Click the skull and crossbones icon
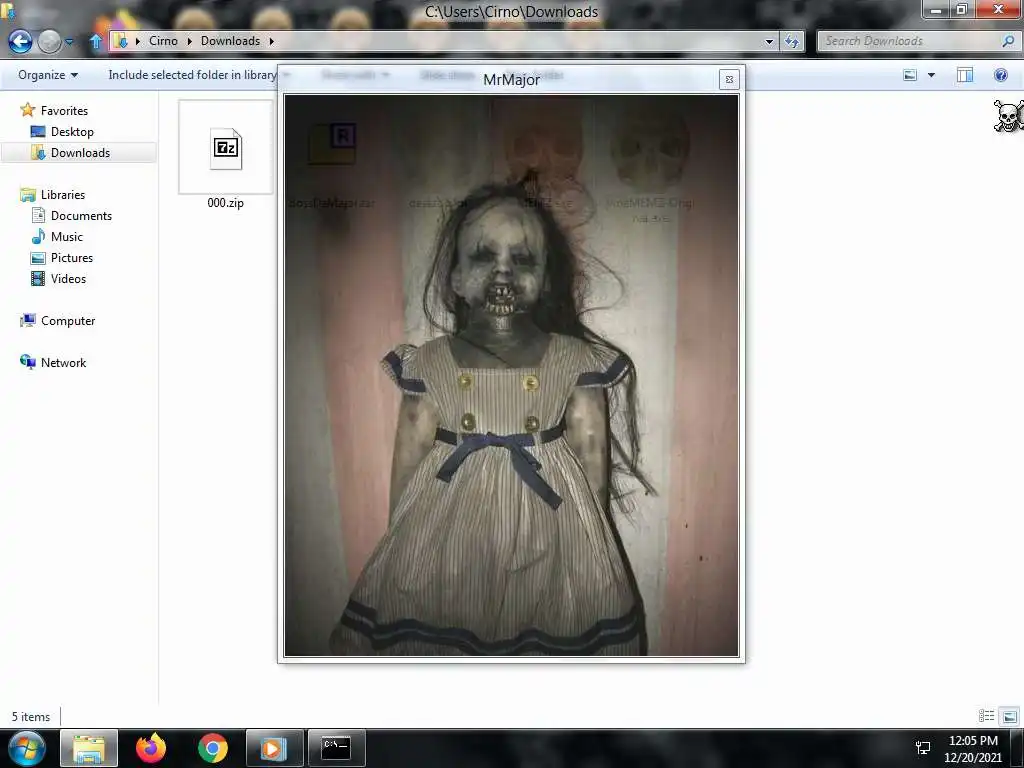Screen dimensions: 1024x768 pyautogui.click(x=1008, y=116)
